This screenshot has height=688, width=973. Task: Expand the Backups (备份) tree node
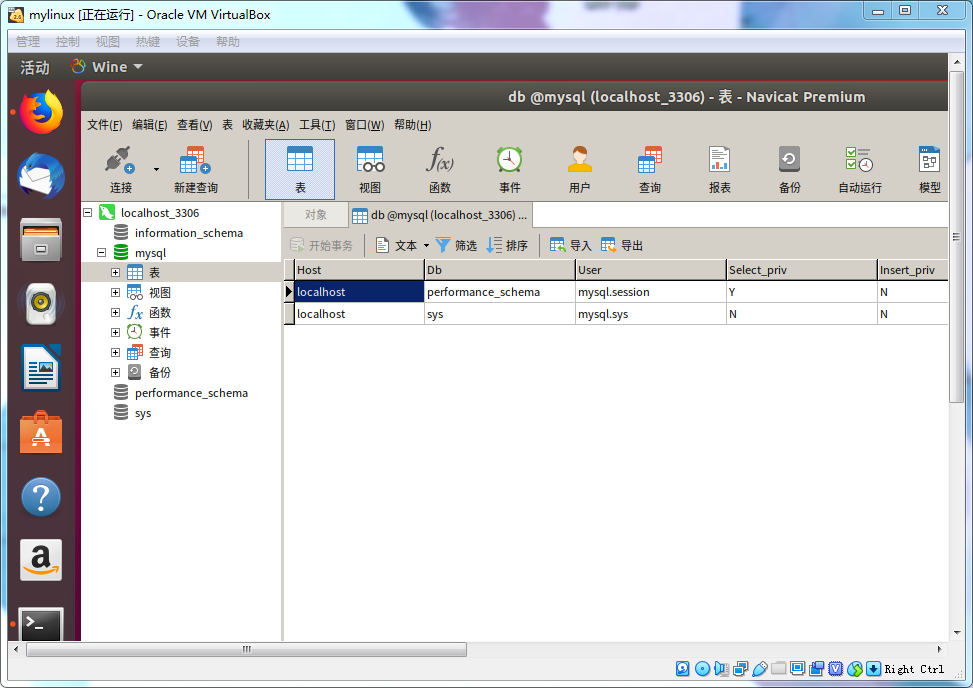pyautogui.click(x=115, y=372)
